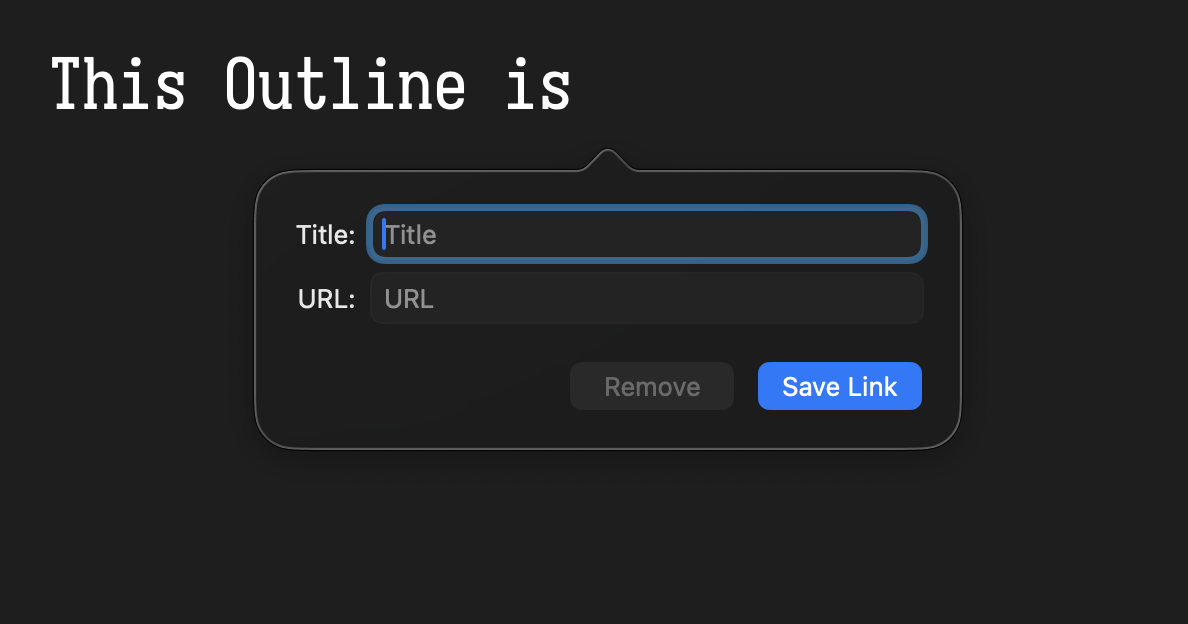The image size is (1188, 624).
Task: Click the word "Outline" in the heading
Action: tap(345, 84)
